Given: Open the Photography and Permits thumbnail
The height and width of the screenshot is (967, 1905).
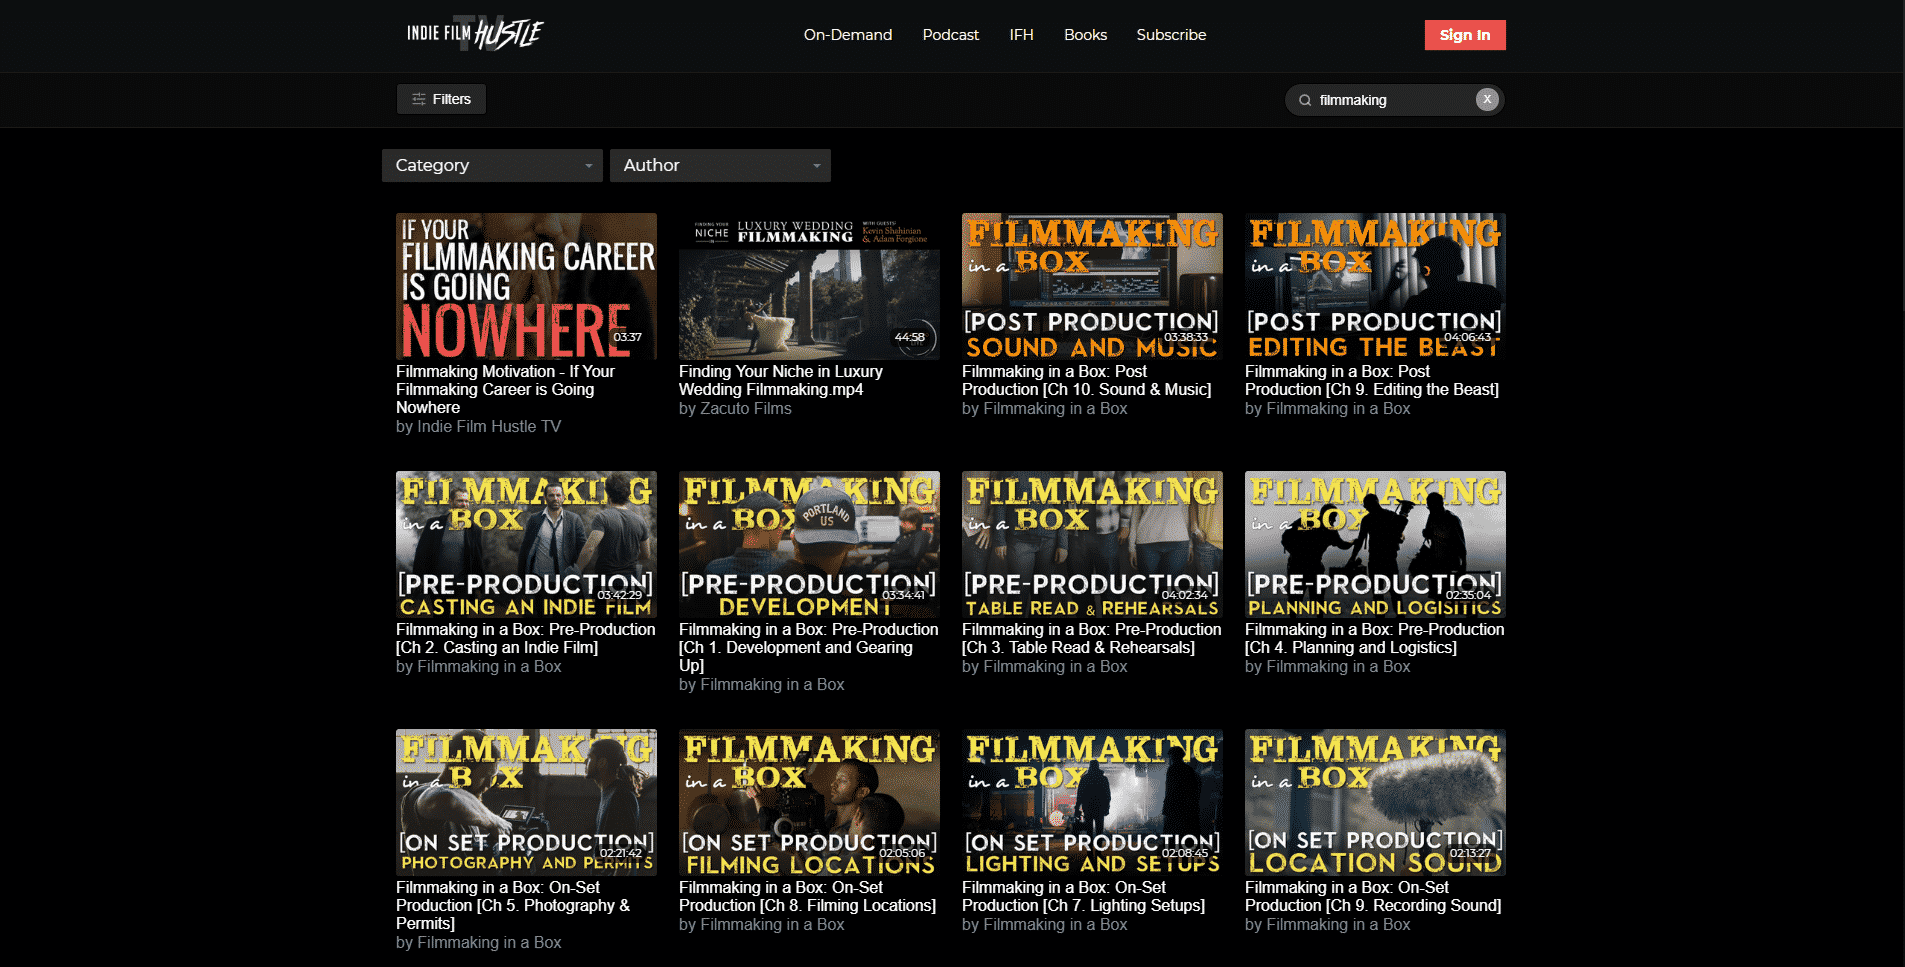Looking at the screenshot, I should pos(526,802).
